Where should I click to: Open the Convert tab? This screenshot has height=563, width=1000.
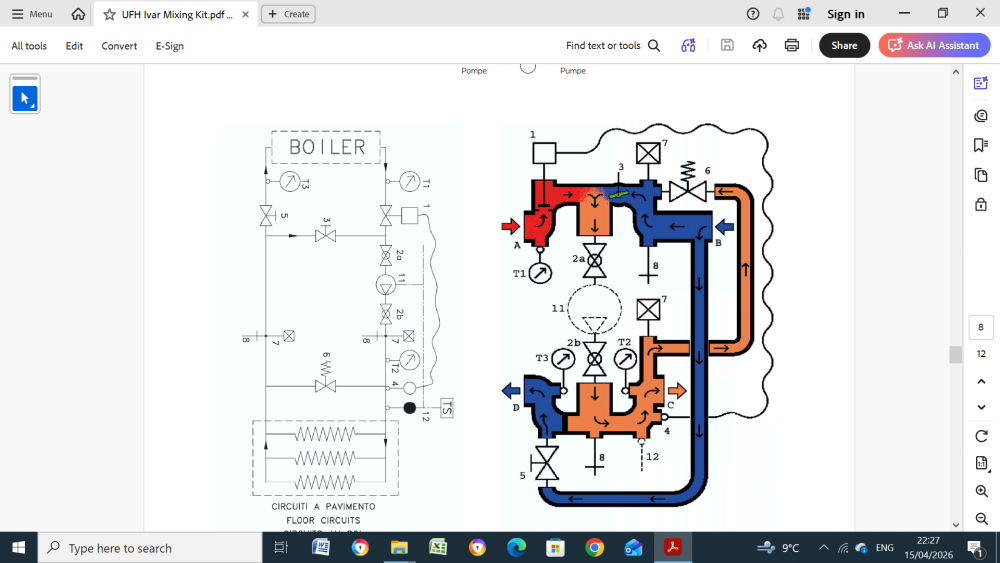(119, 46)
